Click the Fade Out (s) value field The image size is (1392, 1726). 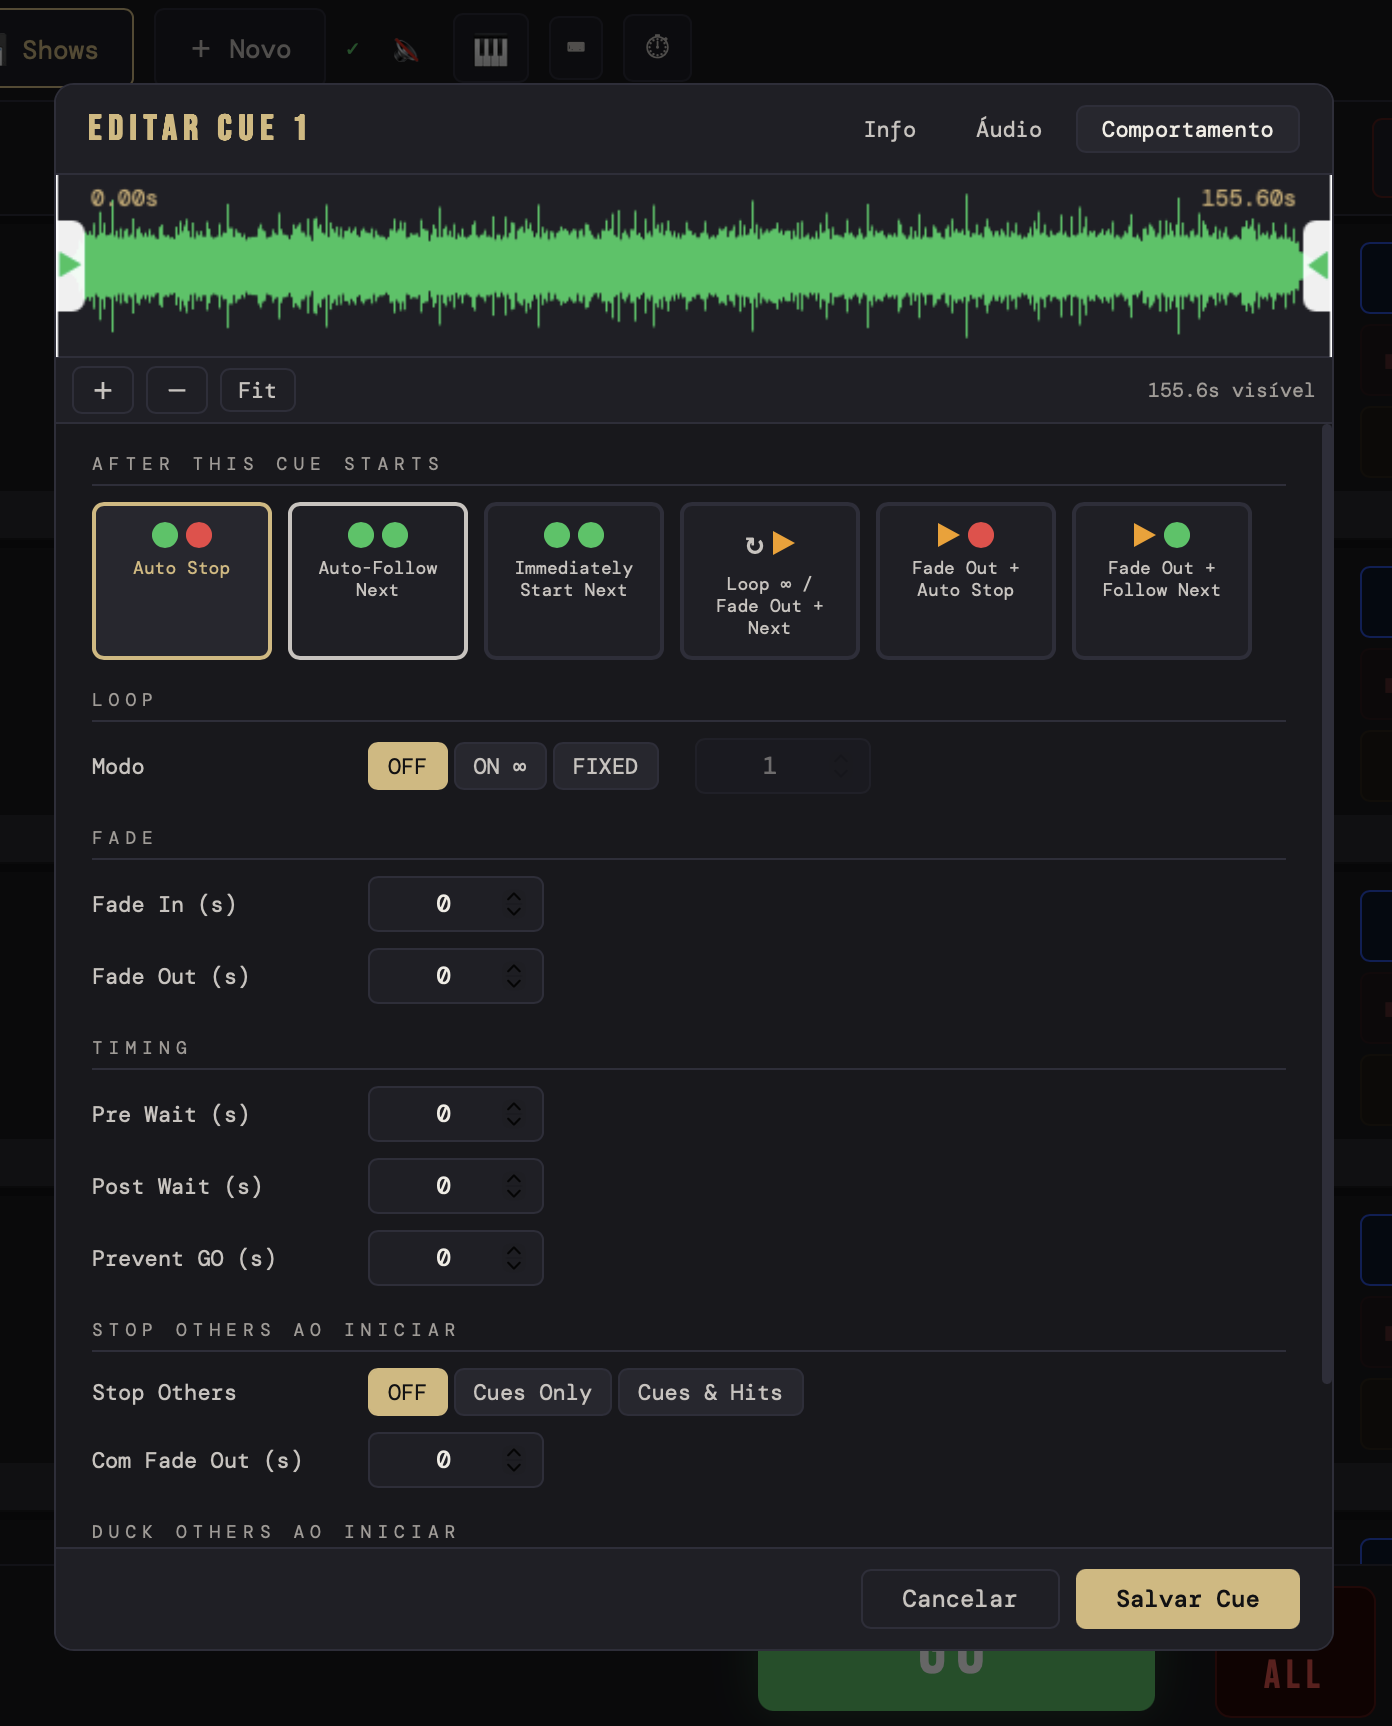pyautogui.click(x=456, y=976)
